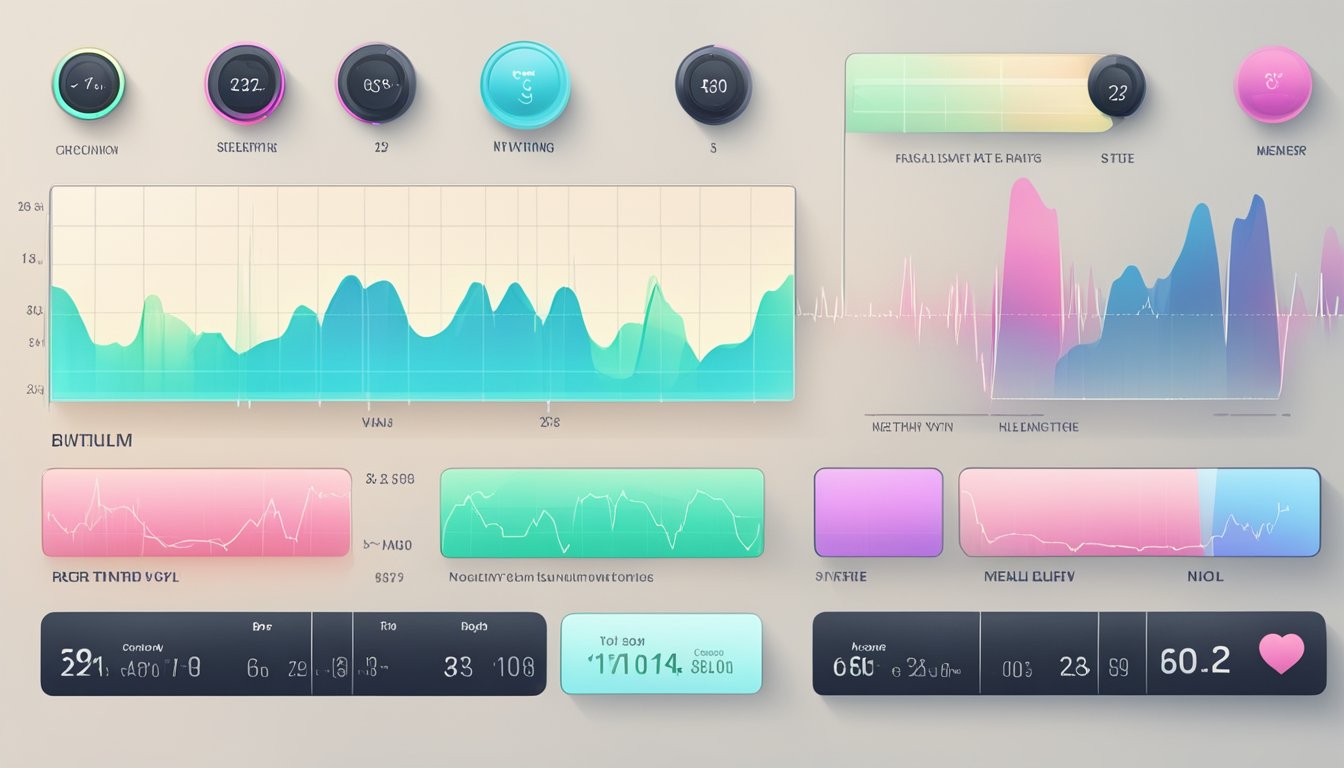Screen dimensions: 1344x768
Task: Click the dark dial showing 480
Action: point(713,85)
